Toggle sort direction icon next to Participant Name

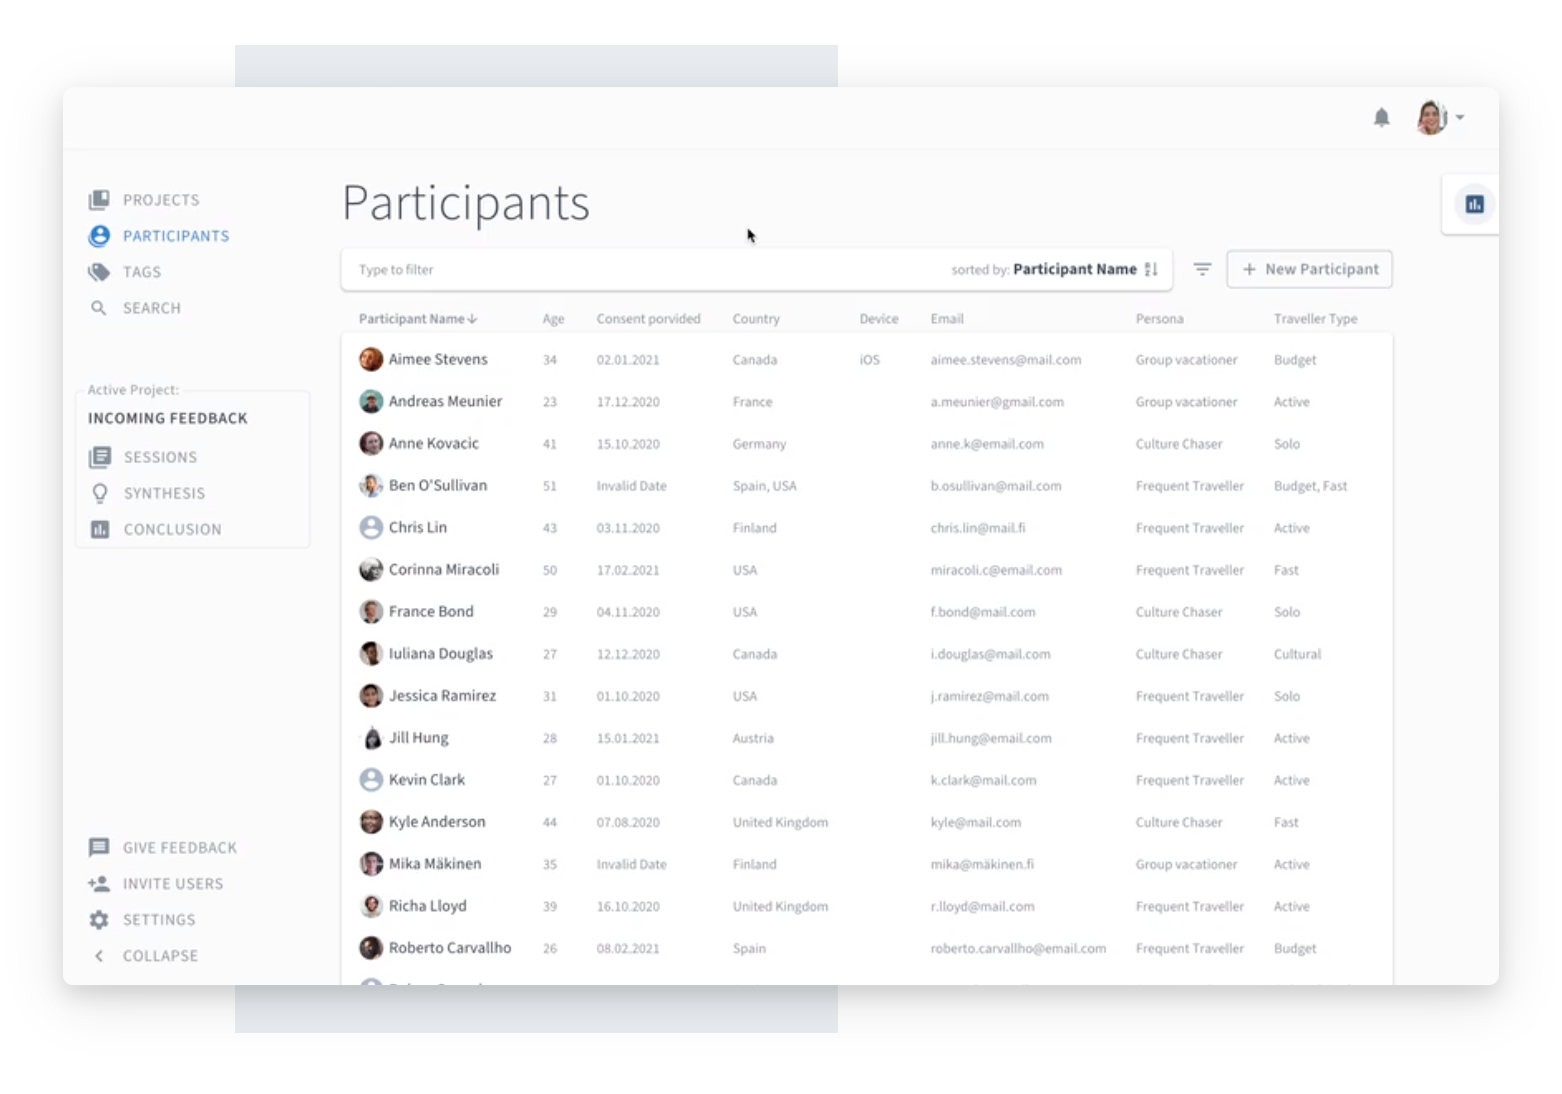1151,269
